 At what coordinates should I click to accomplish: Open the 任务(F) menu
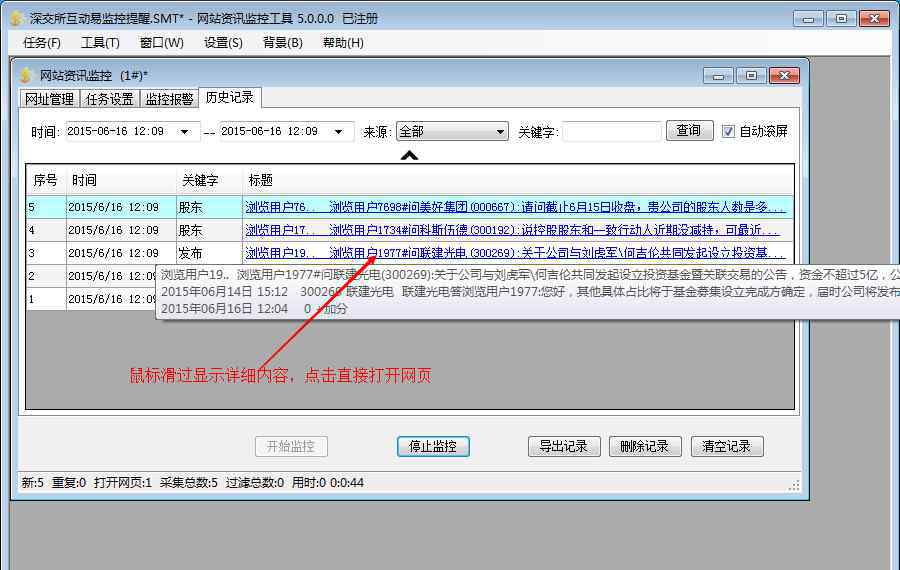[41, 42]
